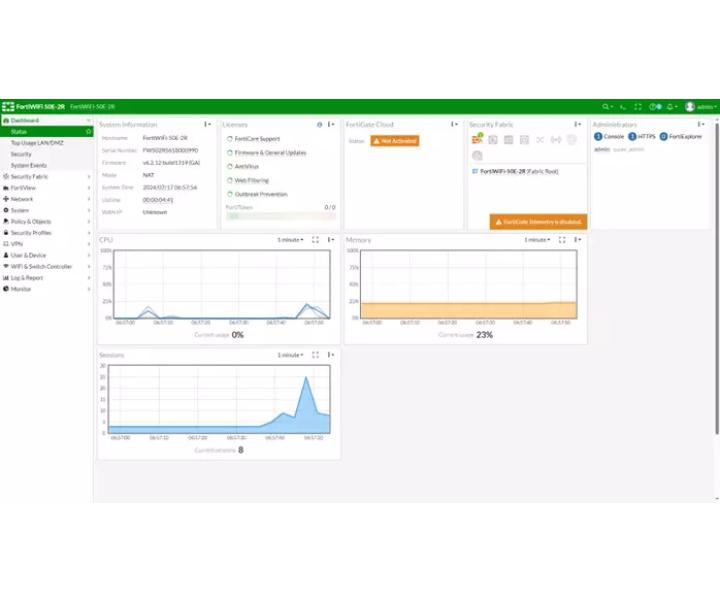Expand WiFi & Switch Controller menu
Screen dimensions: 720x600
click(x=46, y=267)
